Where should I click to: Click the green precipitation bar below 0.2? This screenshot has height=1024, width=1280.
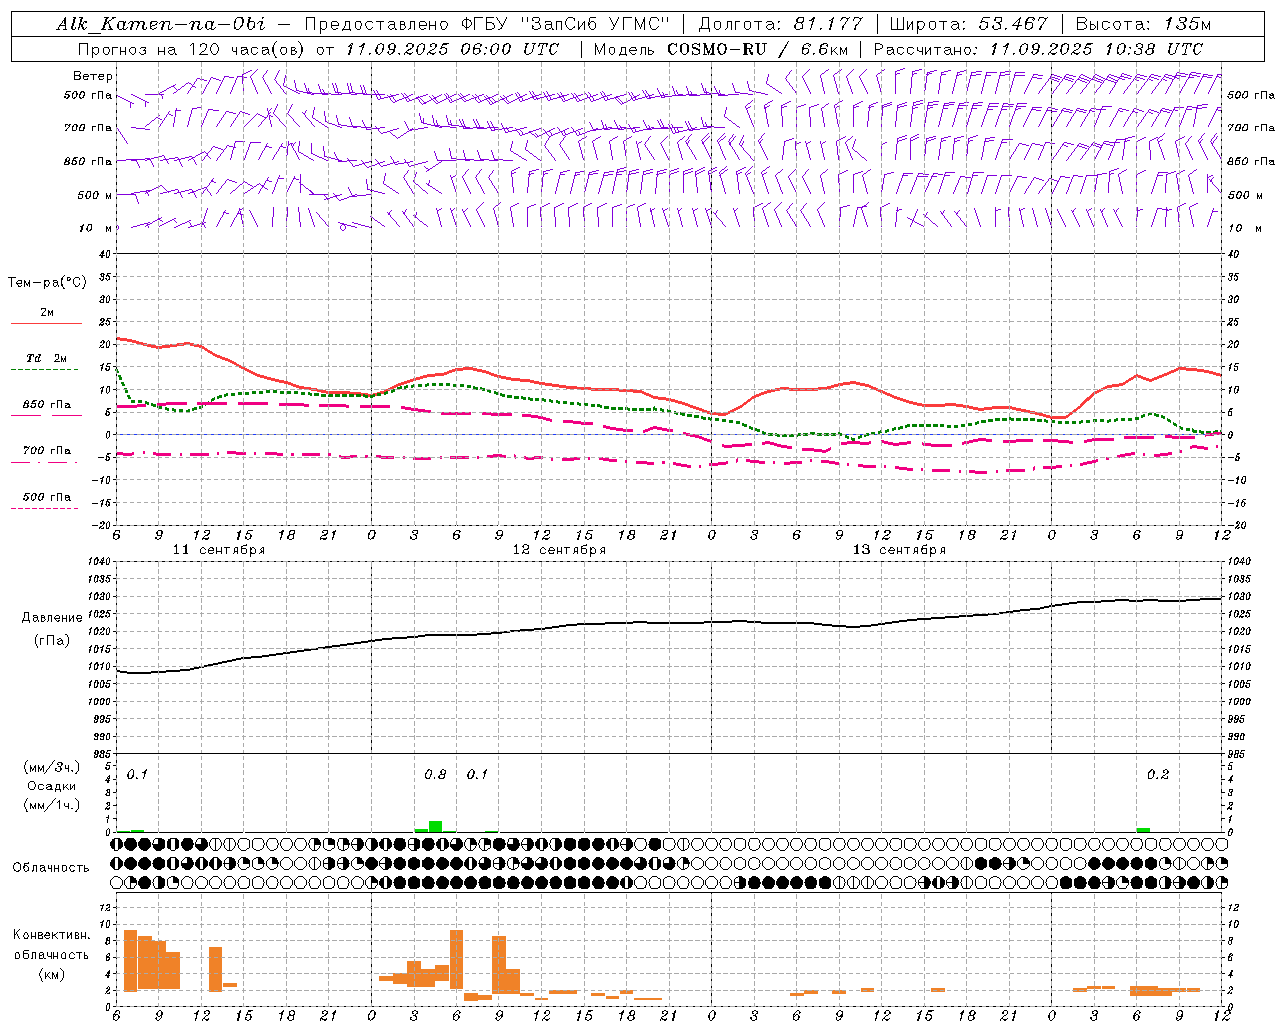click(x=1143, y=830)
